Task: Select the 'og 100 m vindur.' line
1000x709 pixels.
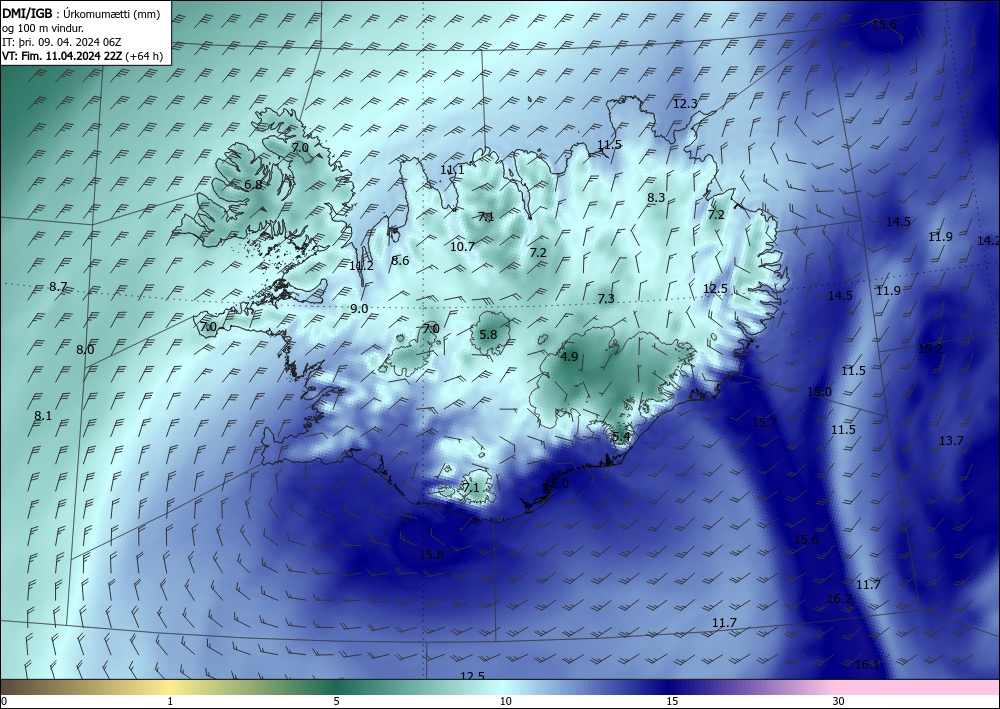Action: pos(43,28)
